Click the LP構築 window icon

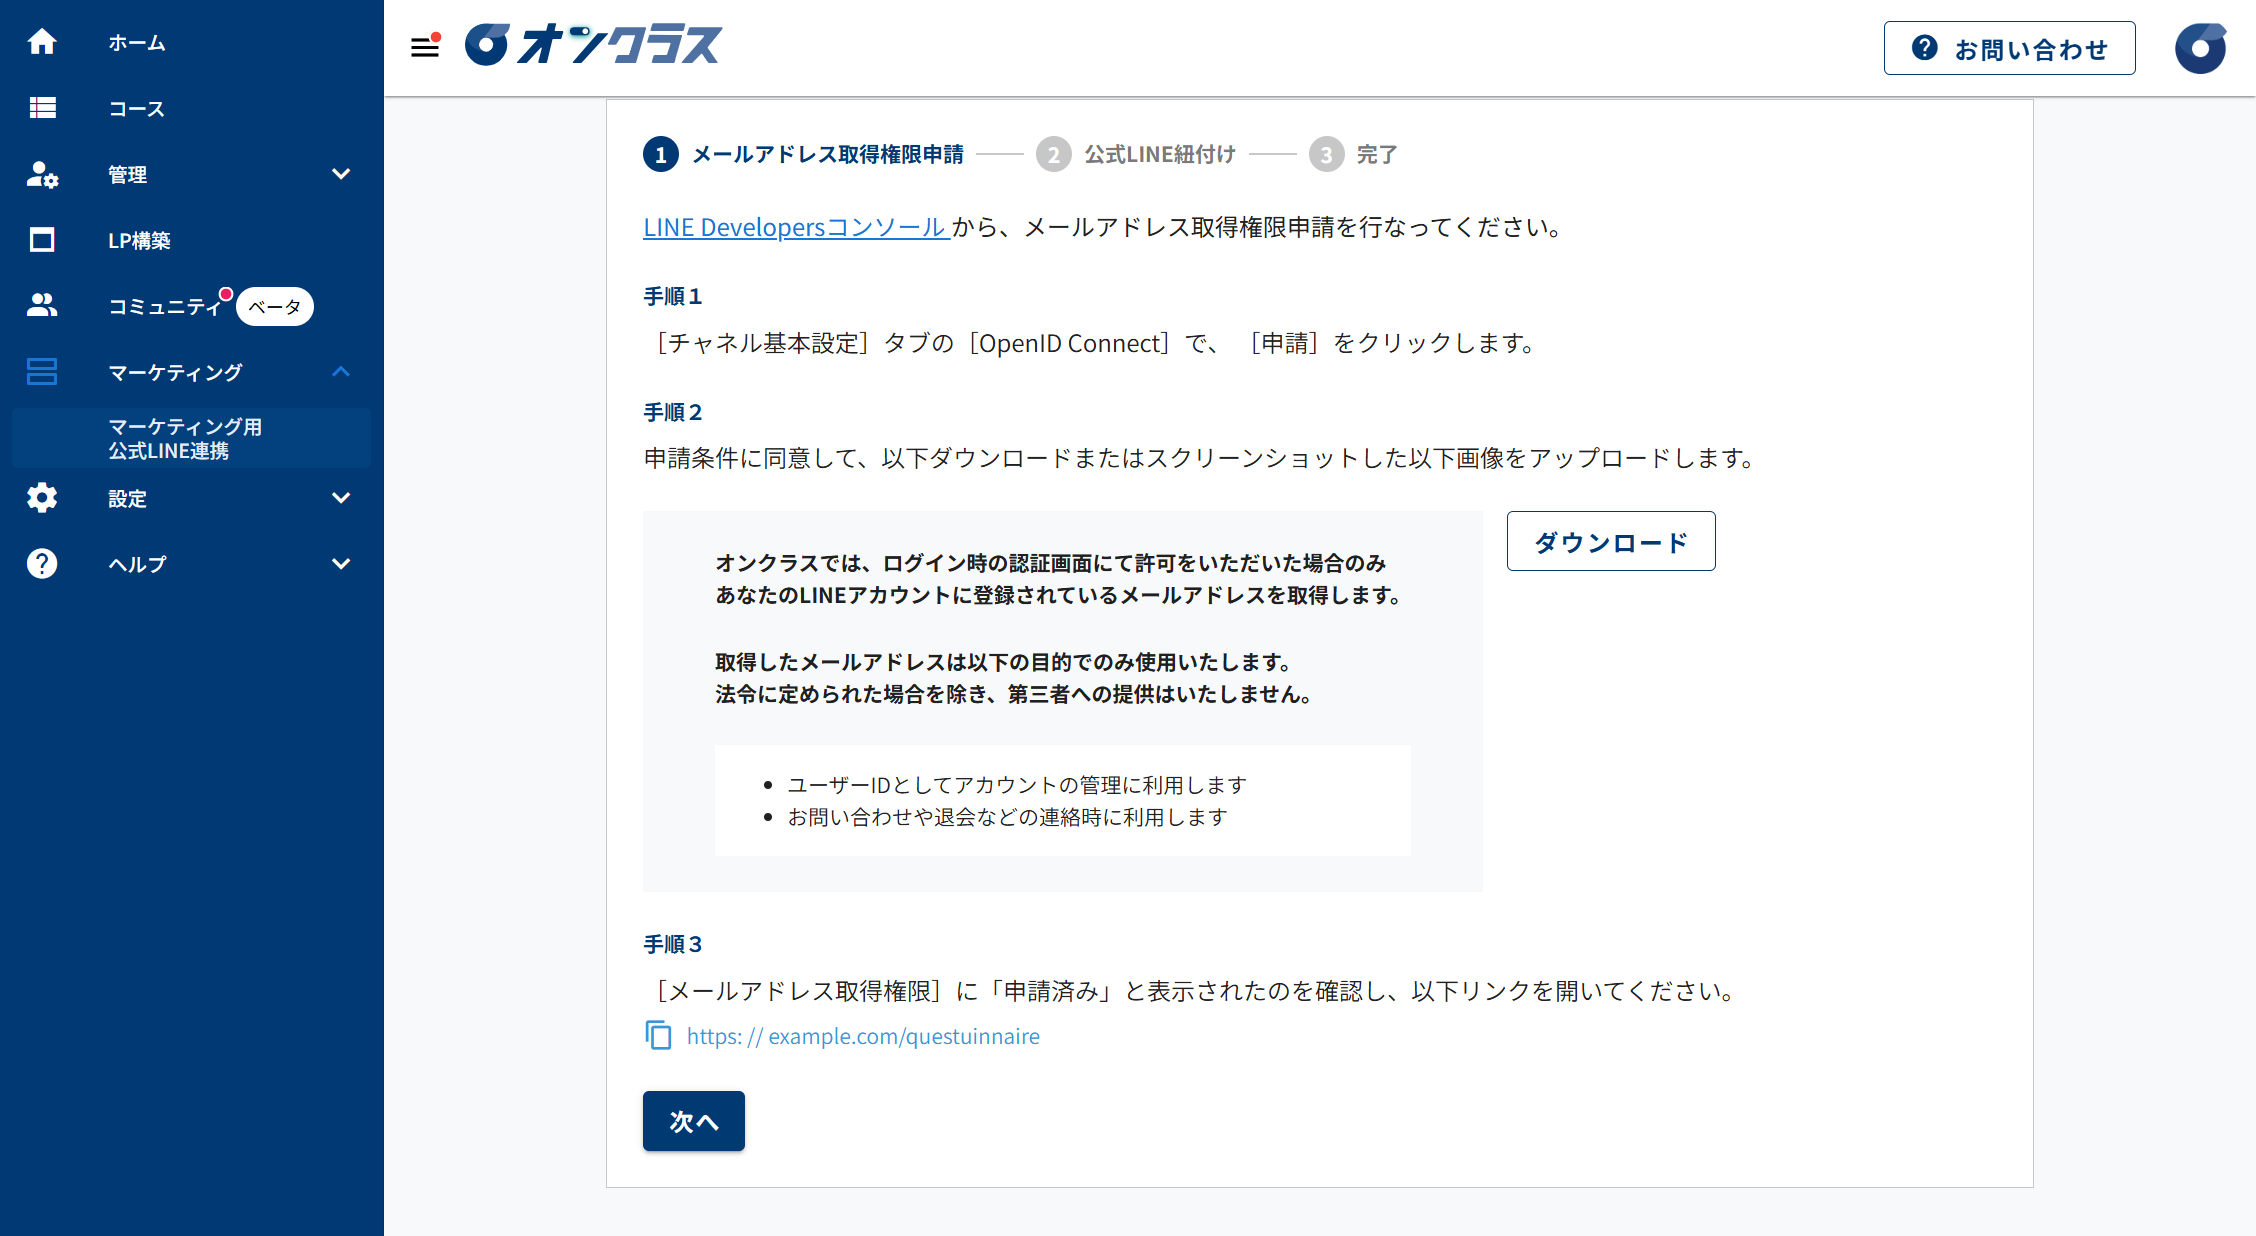(42, 240)
